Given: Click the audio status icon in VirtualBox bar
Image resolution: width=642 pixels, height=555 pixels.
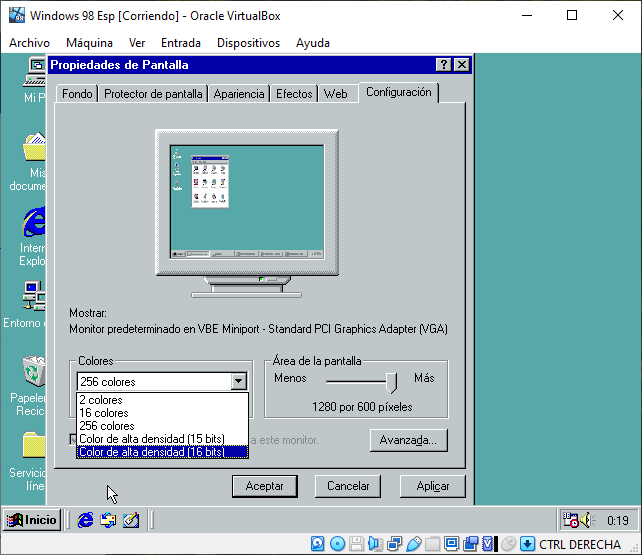Looking at the screenshot, I should pyautogui.click(x=375, y=544).
